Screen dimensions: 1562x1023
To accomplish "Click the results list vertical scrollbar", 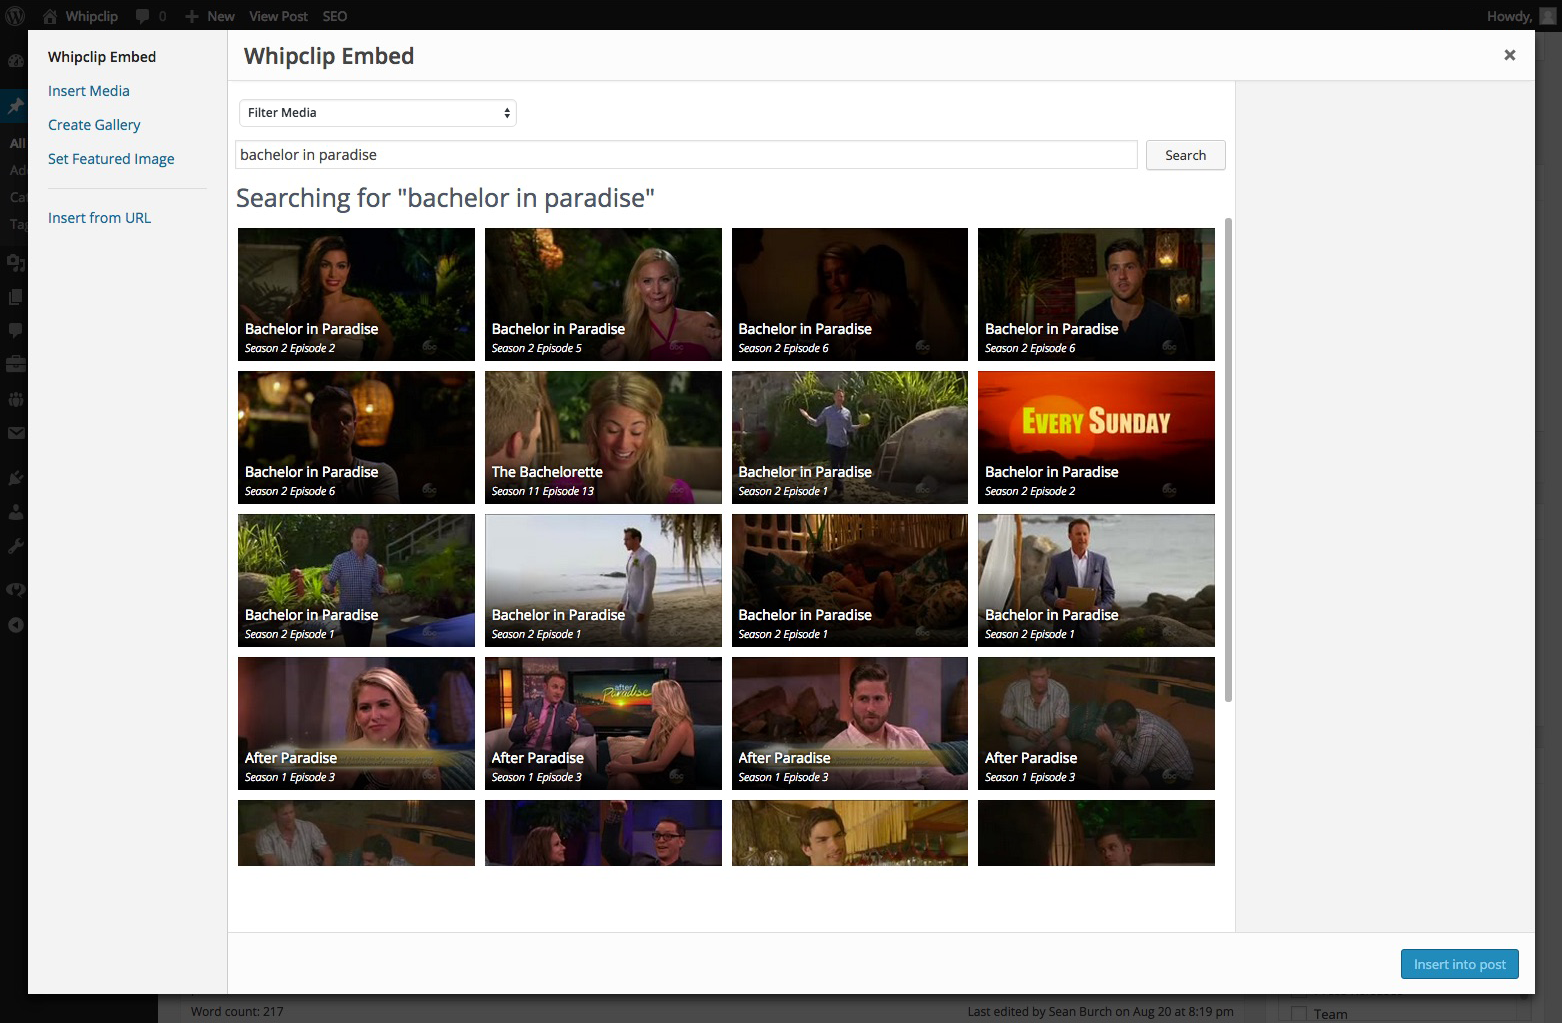I will tap(1228, 460).
